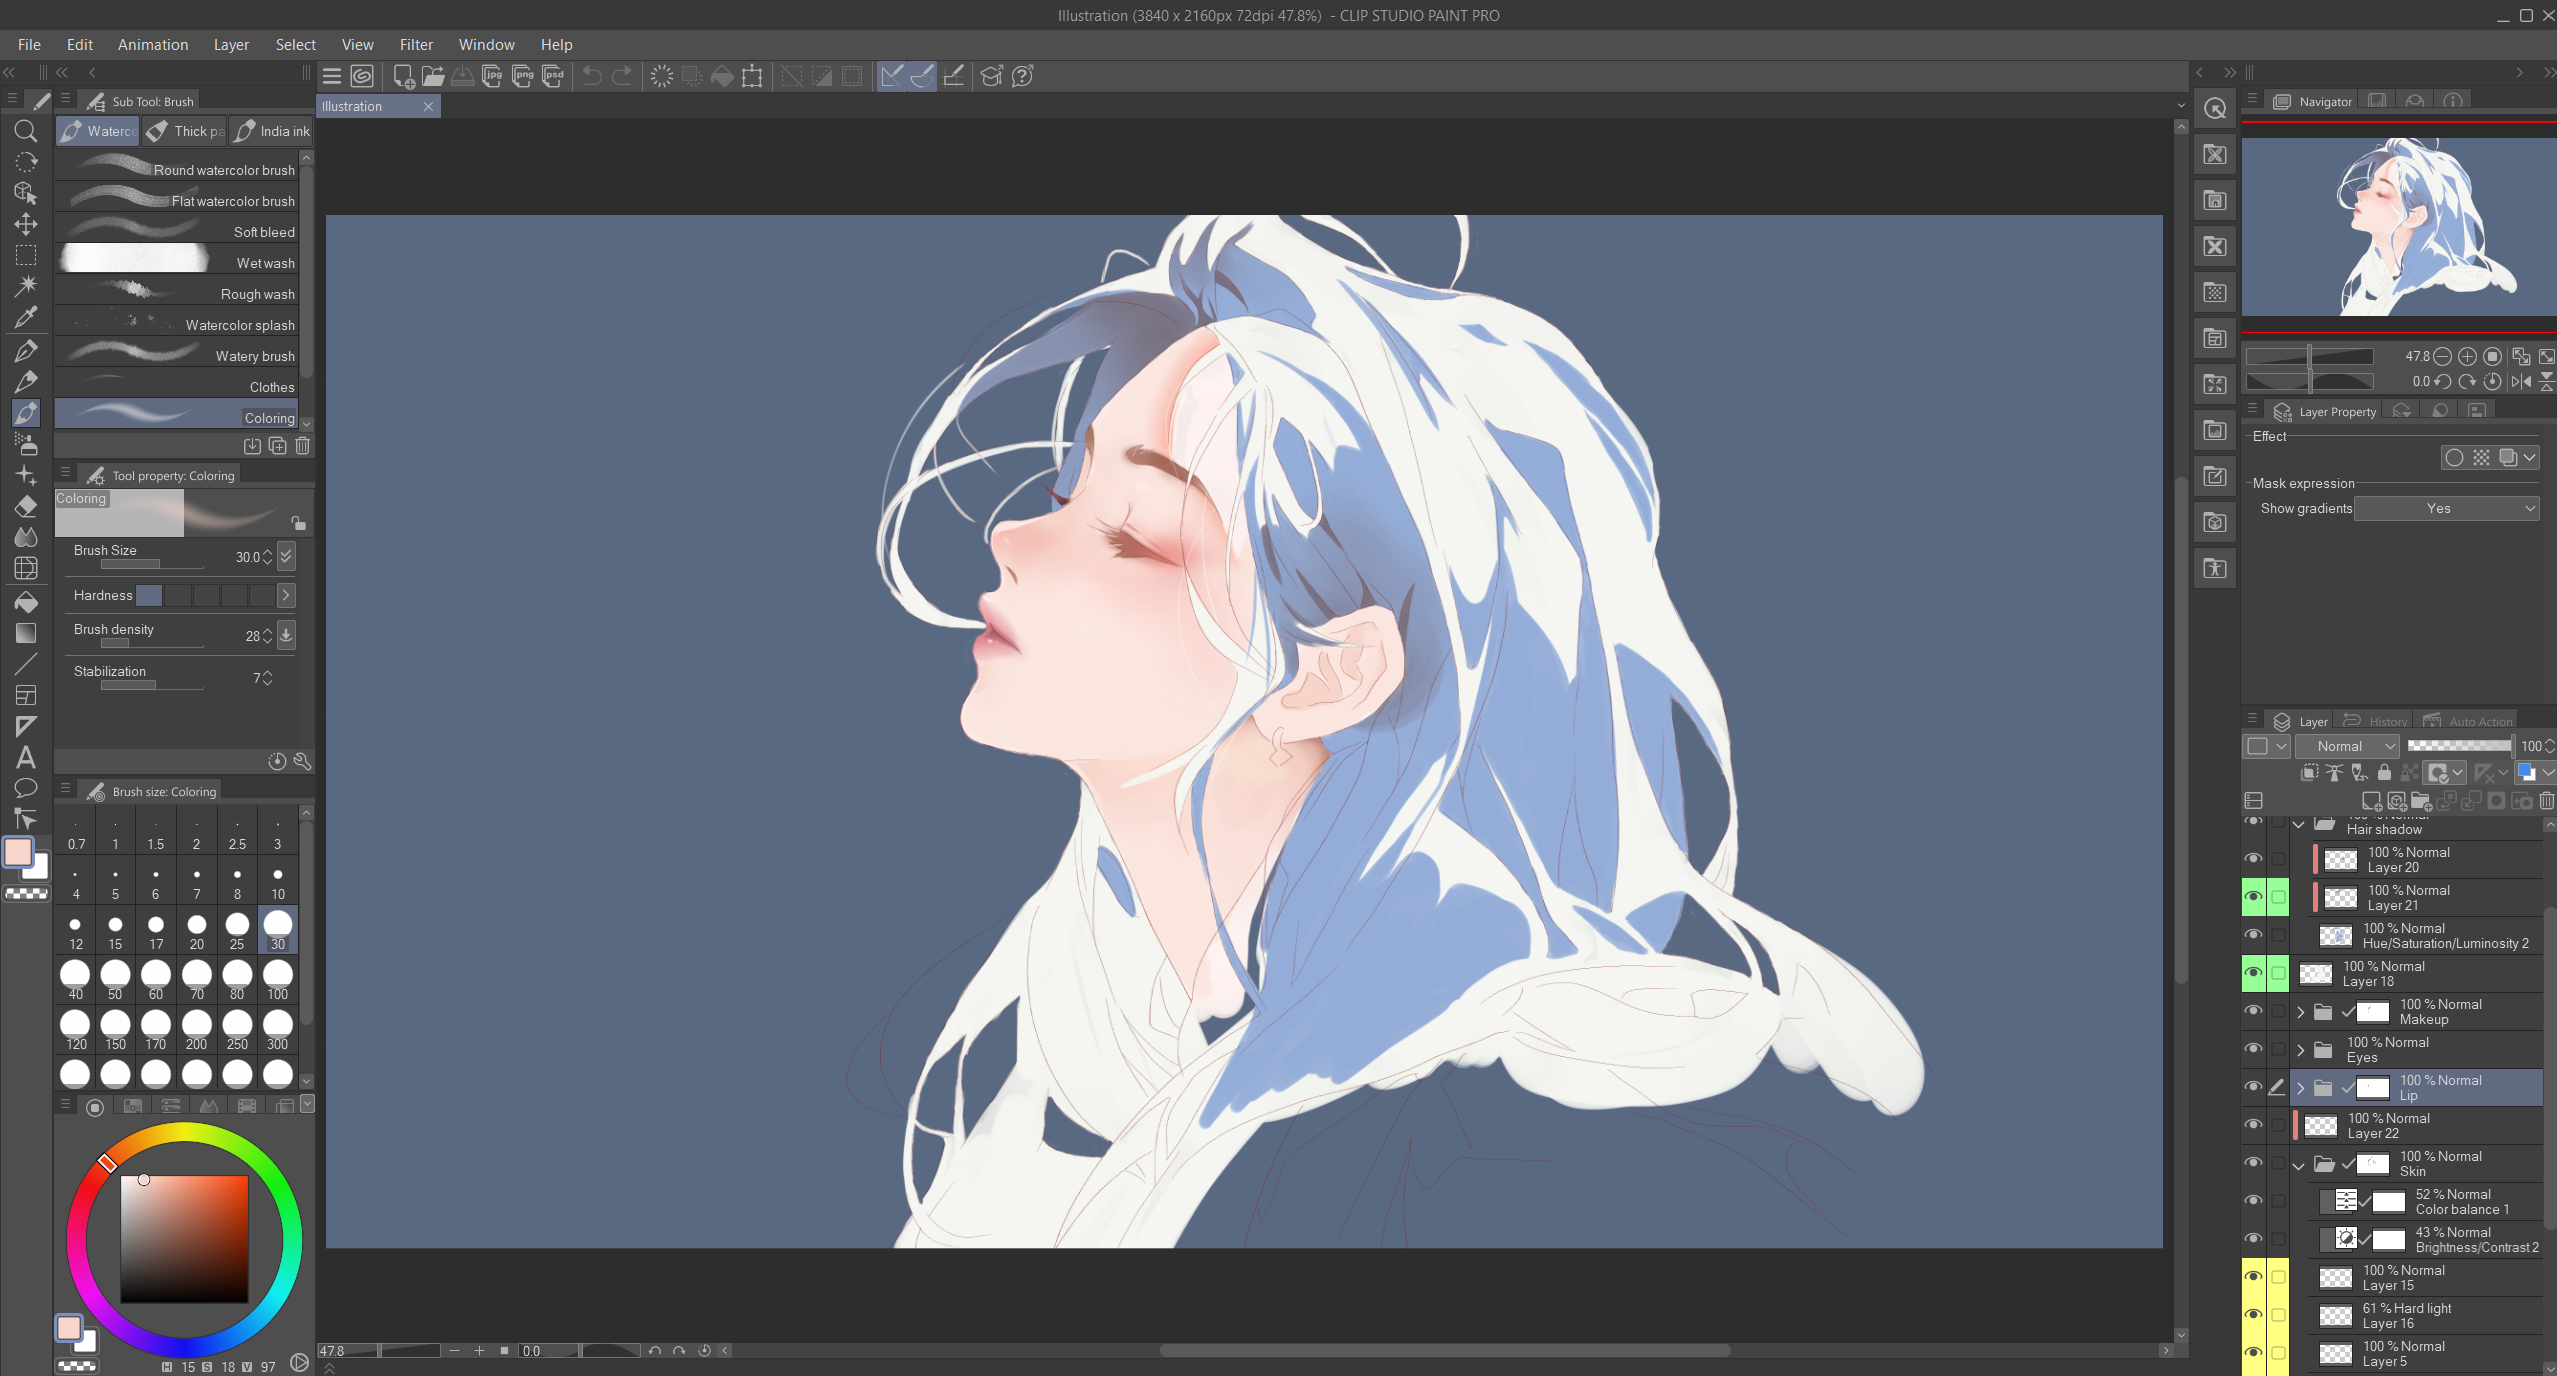This screenshot has height=1376, width=2557.
Task: Select the Move layer tool
Action: coord(26,224)
